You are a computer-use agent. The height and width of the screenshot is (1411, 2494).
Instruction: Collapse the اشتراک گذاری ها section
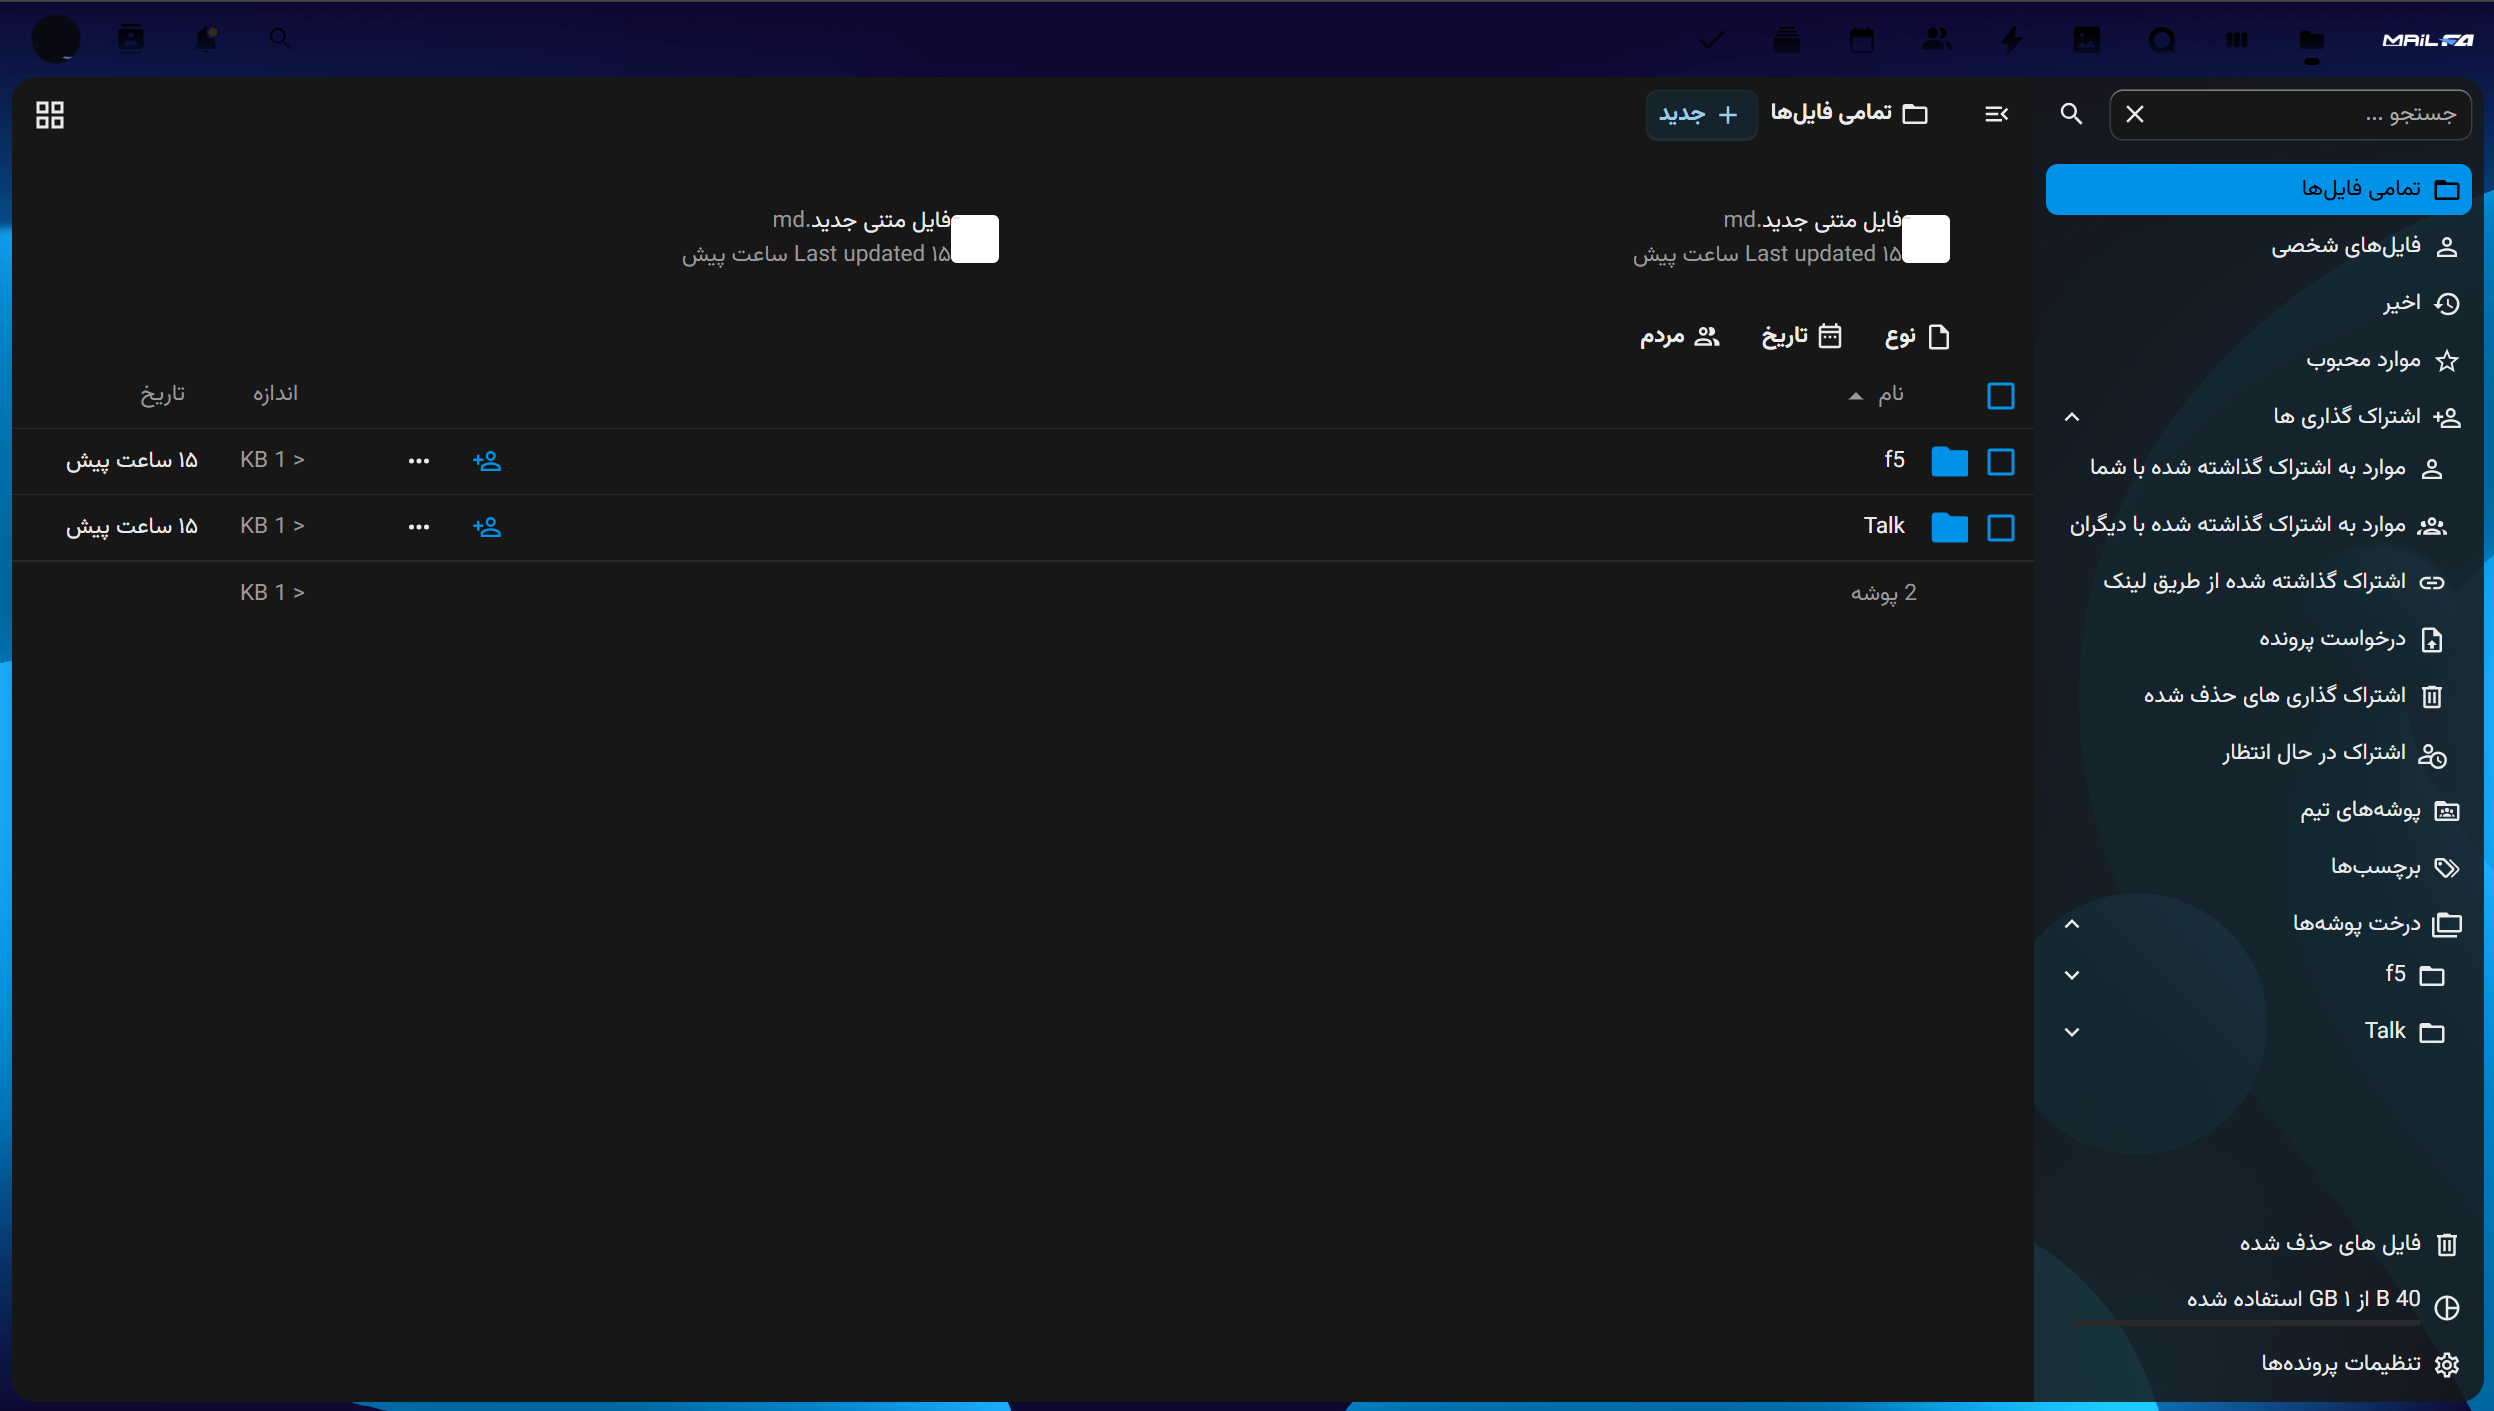(2072, 417)
